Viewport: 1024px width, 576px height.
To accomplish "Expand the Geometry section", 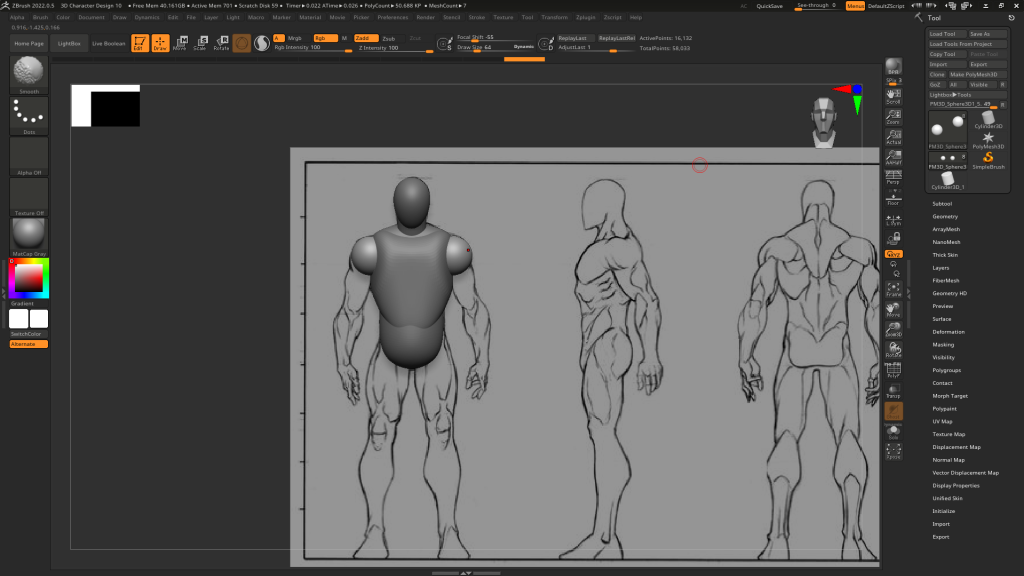I will point(945,217).
